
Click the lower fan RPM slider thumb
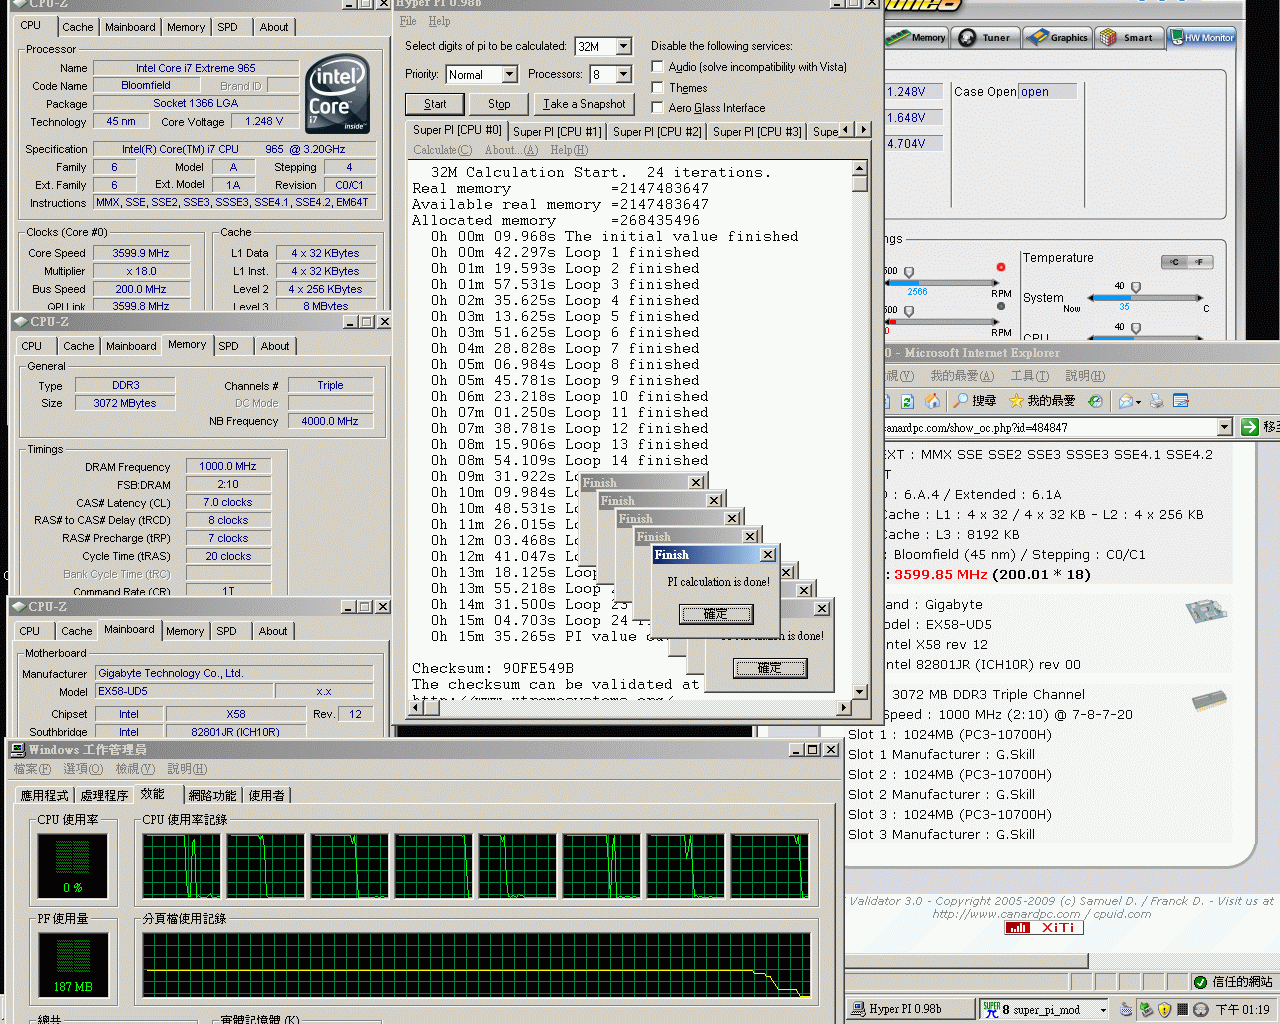(909, 311)
